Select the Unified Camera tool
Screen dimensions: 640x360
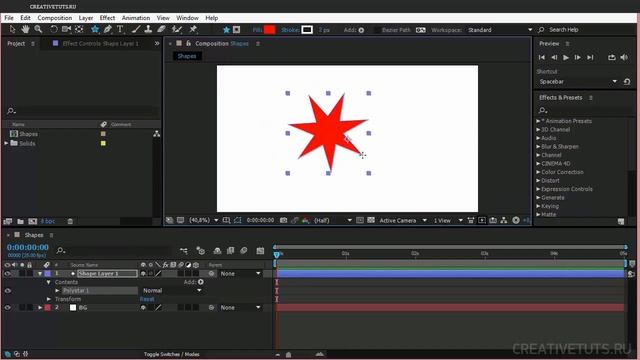(x=66, y=29)
